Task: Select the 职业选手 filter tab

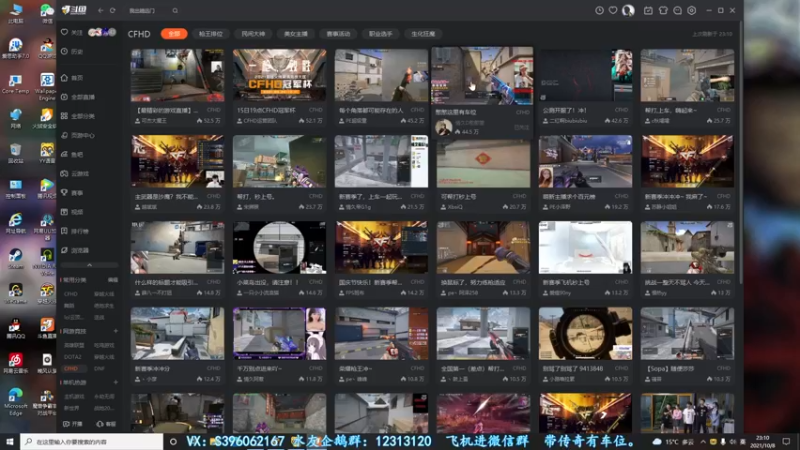Action: click(x=381, y=34)
